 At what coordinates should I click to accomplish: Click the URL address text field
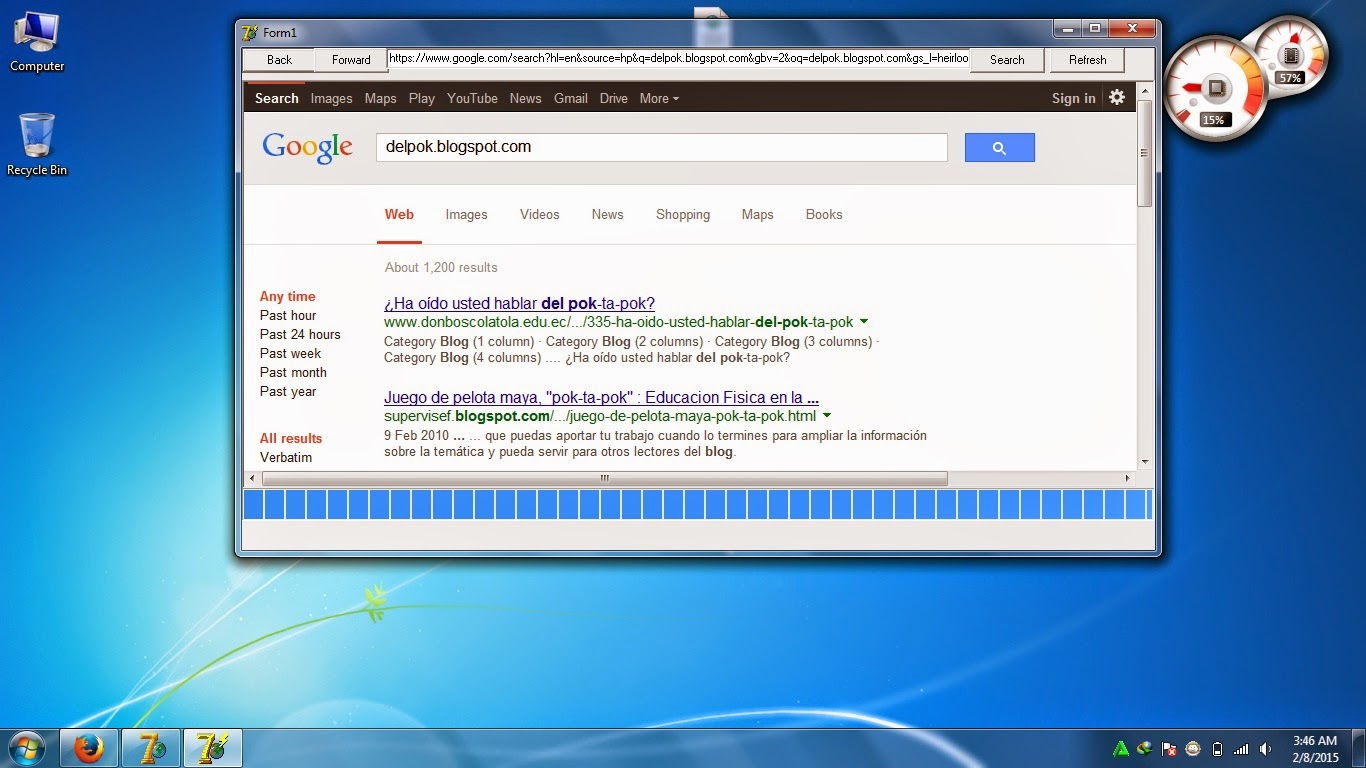(678, 59)
